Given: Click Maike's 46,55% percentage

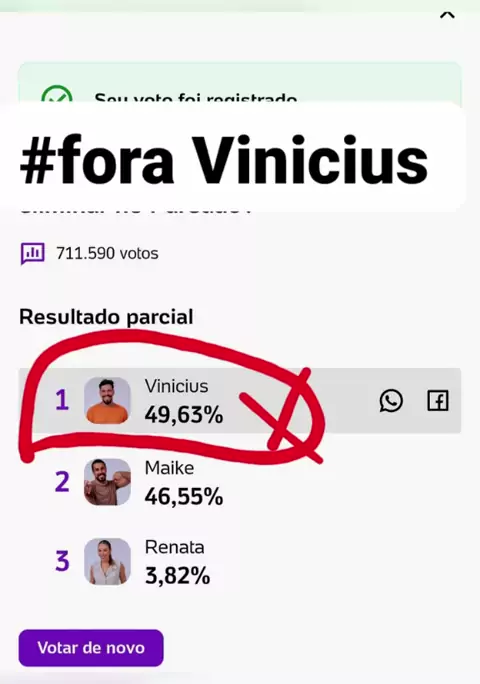Looking at the screenshot, I should [x=184, y=496].
